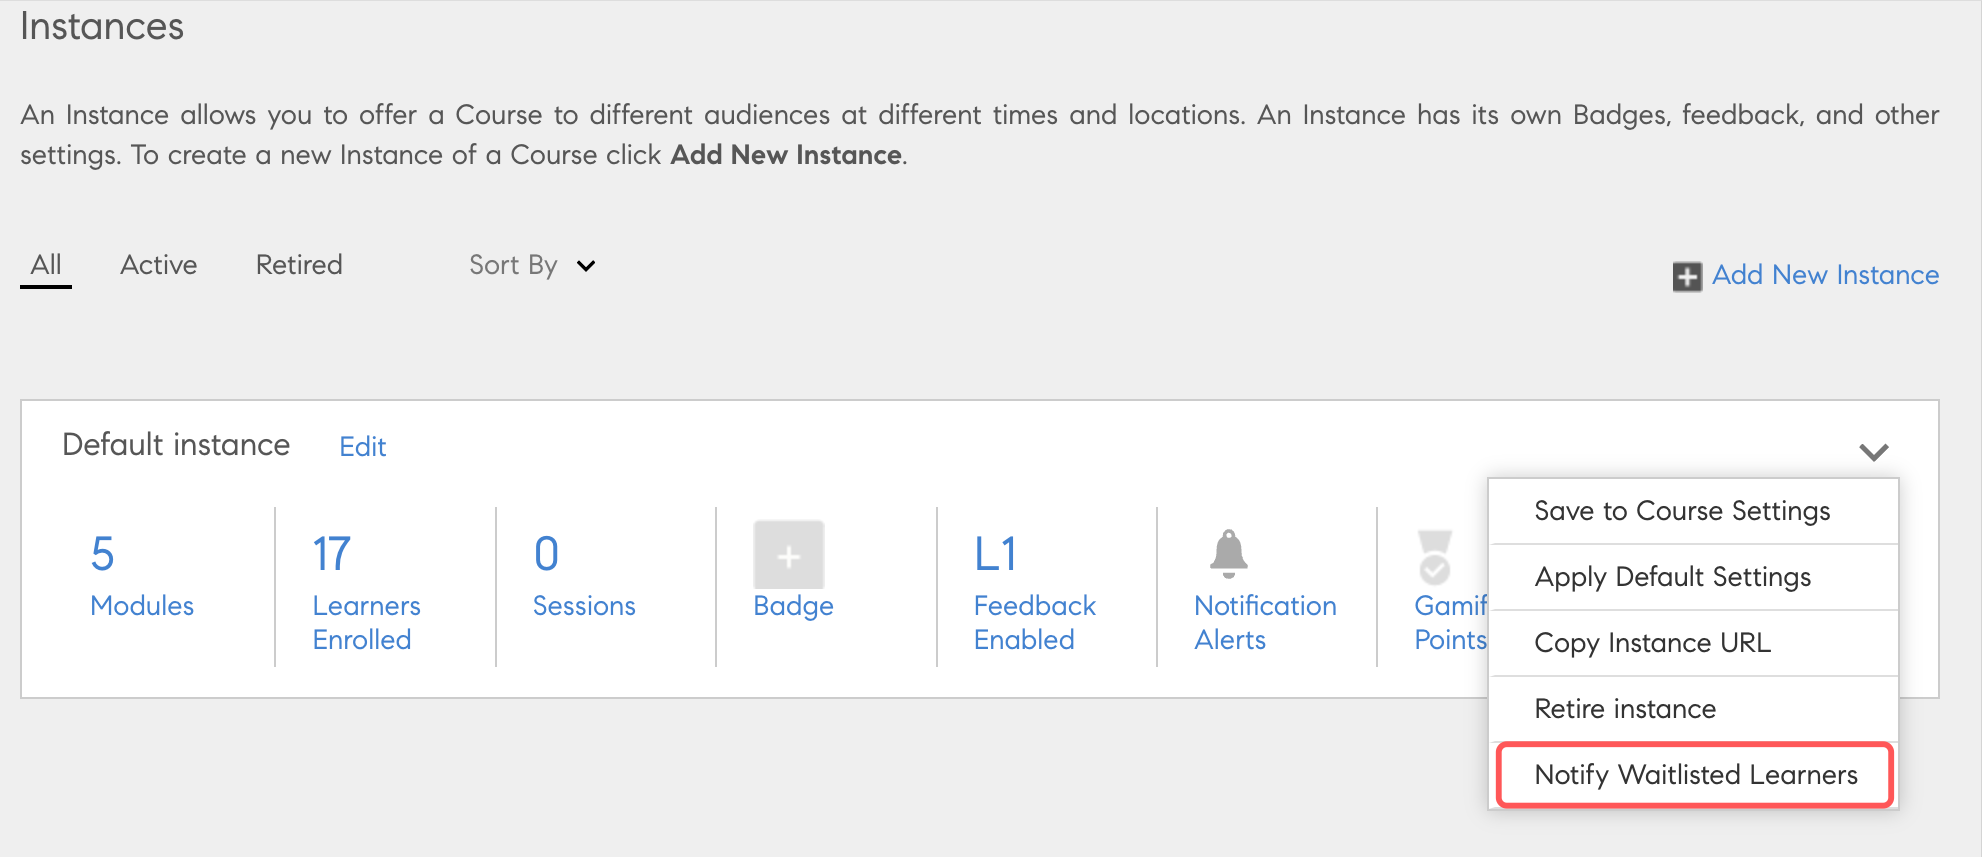Switch to the All tab
The height and width of the screenshot is (857, 1982).
46,265
